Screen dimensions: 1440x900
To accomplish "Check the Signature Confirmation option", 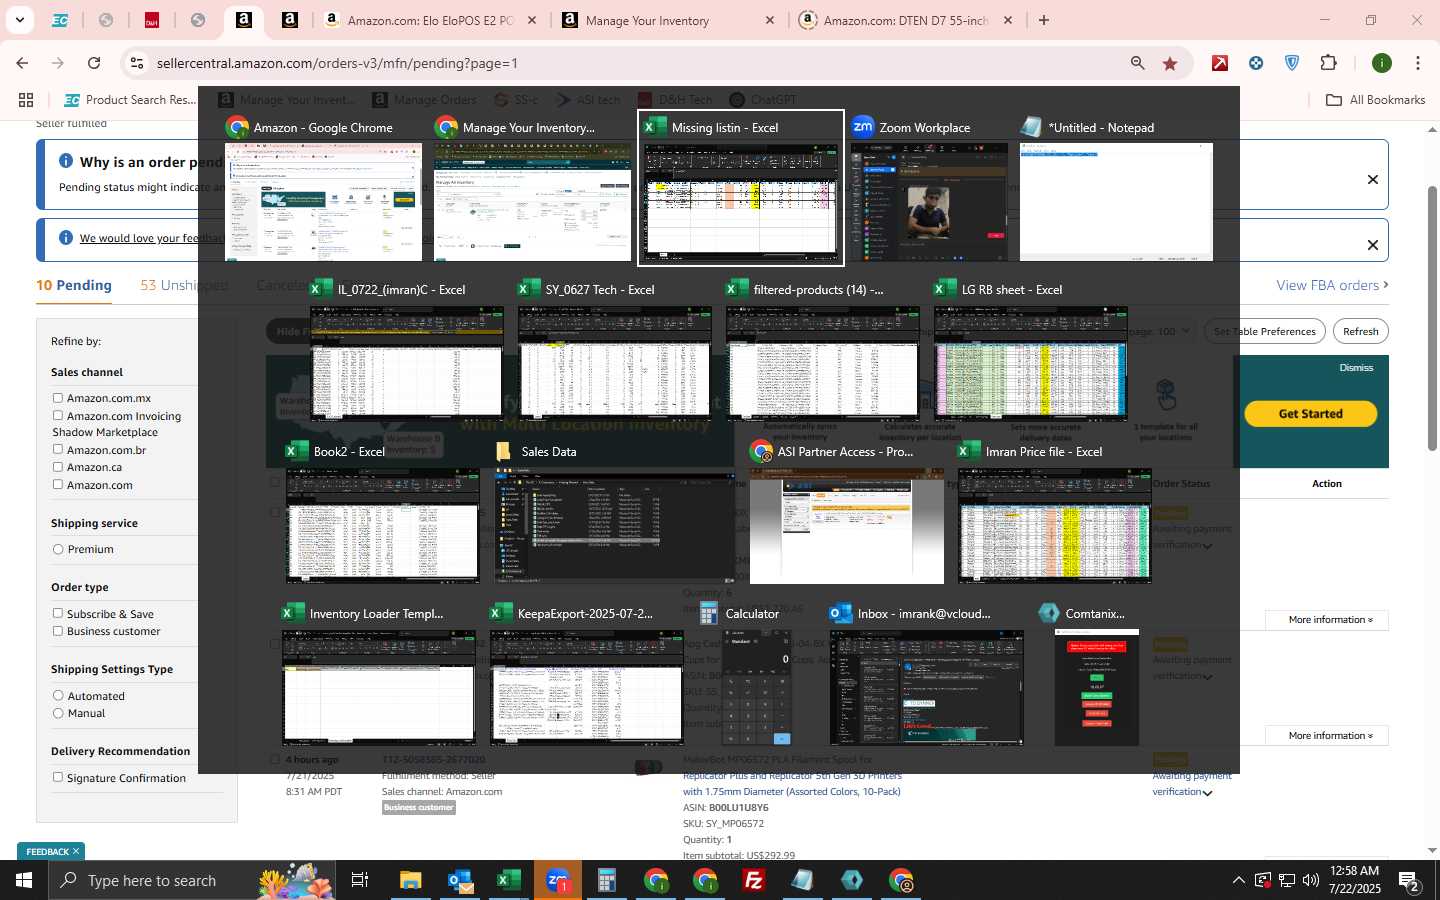I will [x=58, y=778].
